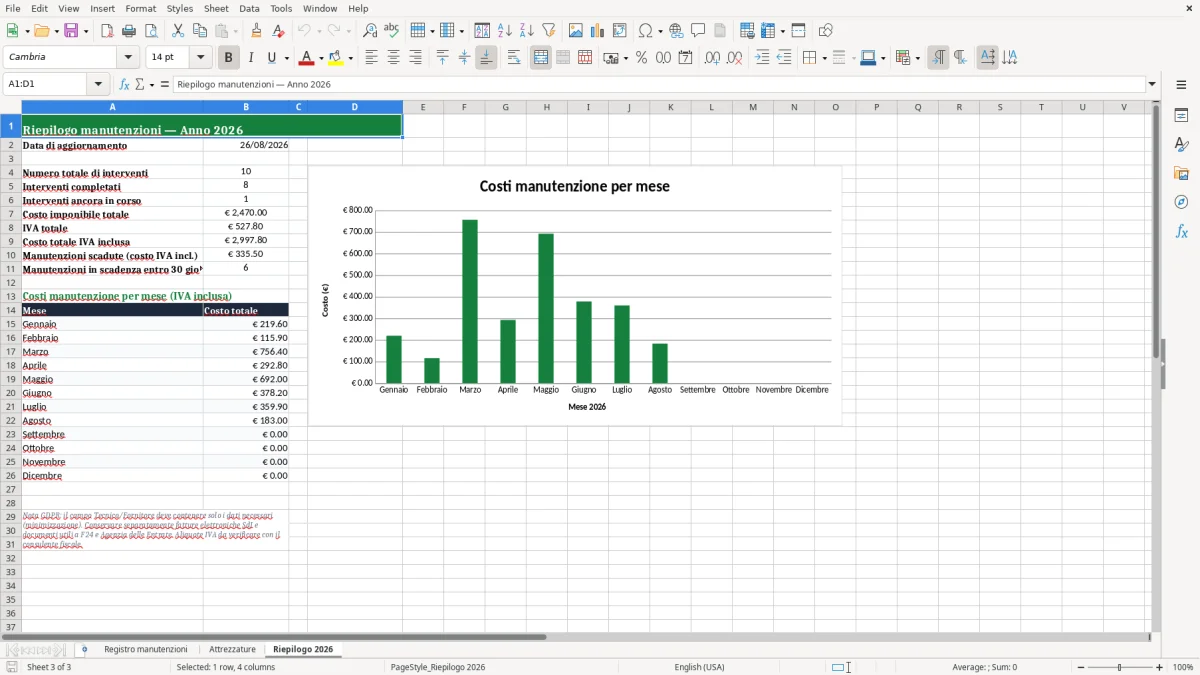
Task: Click the Print icon
Action: tap(129, 31)
